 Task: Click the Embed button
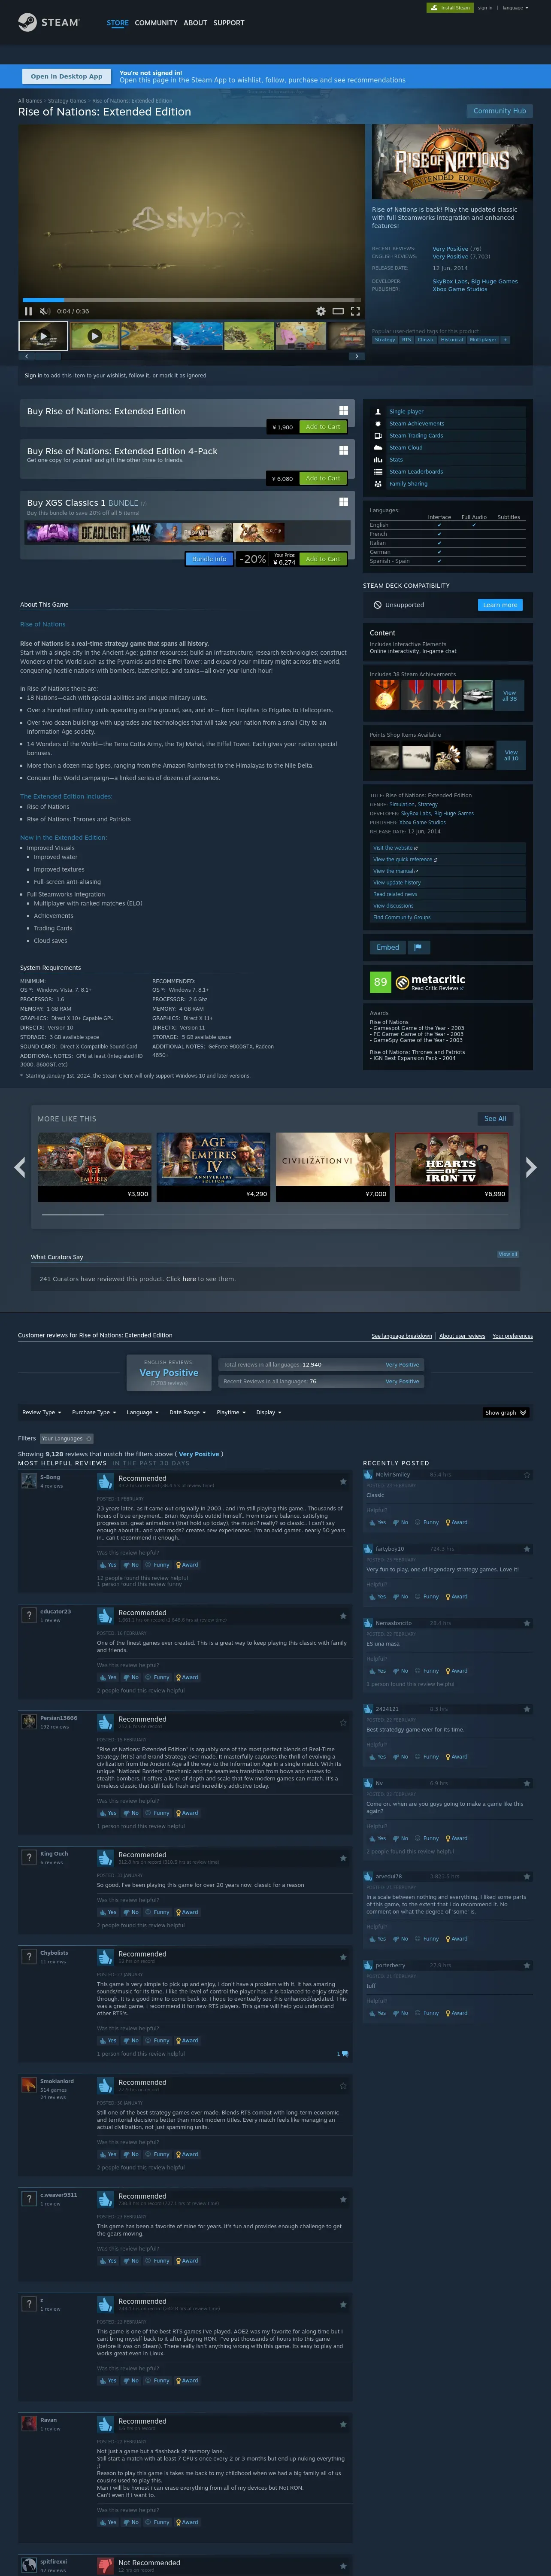pyautogui.click(x=388, y=947)
